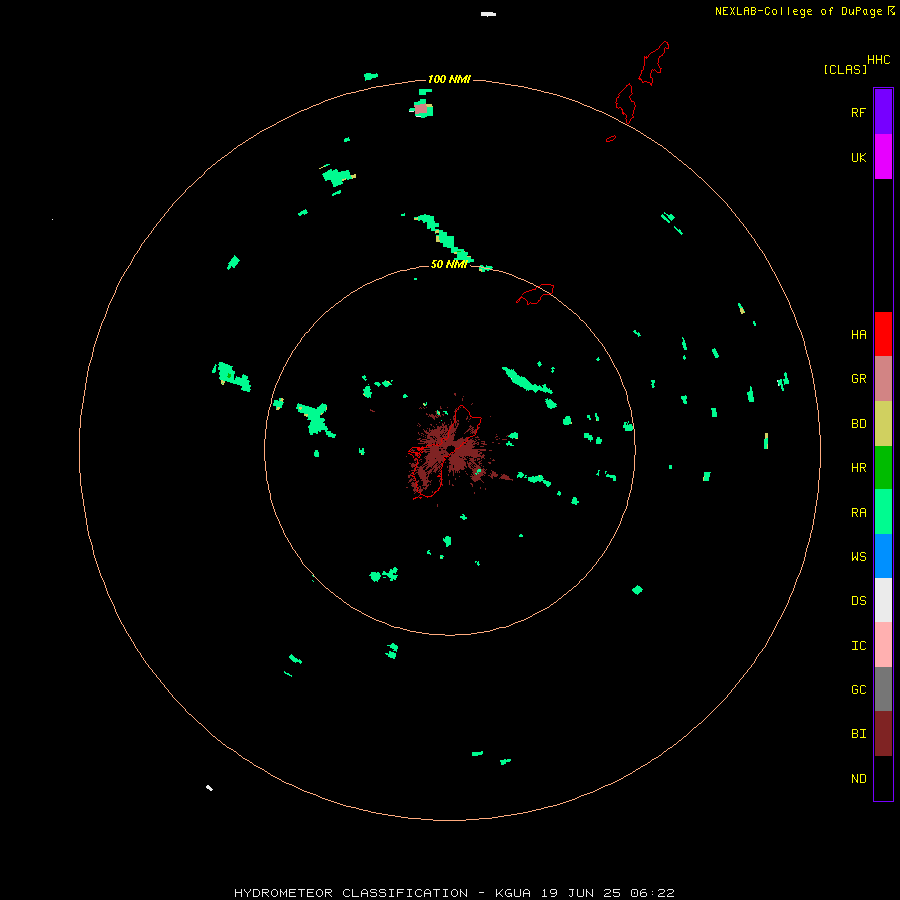Click the BI brown legend swatch

click(883, 734)
